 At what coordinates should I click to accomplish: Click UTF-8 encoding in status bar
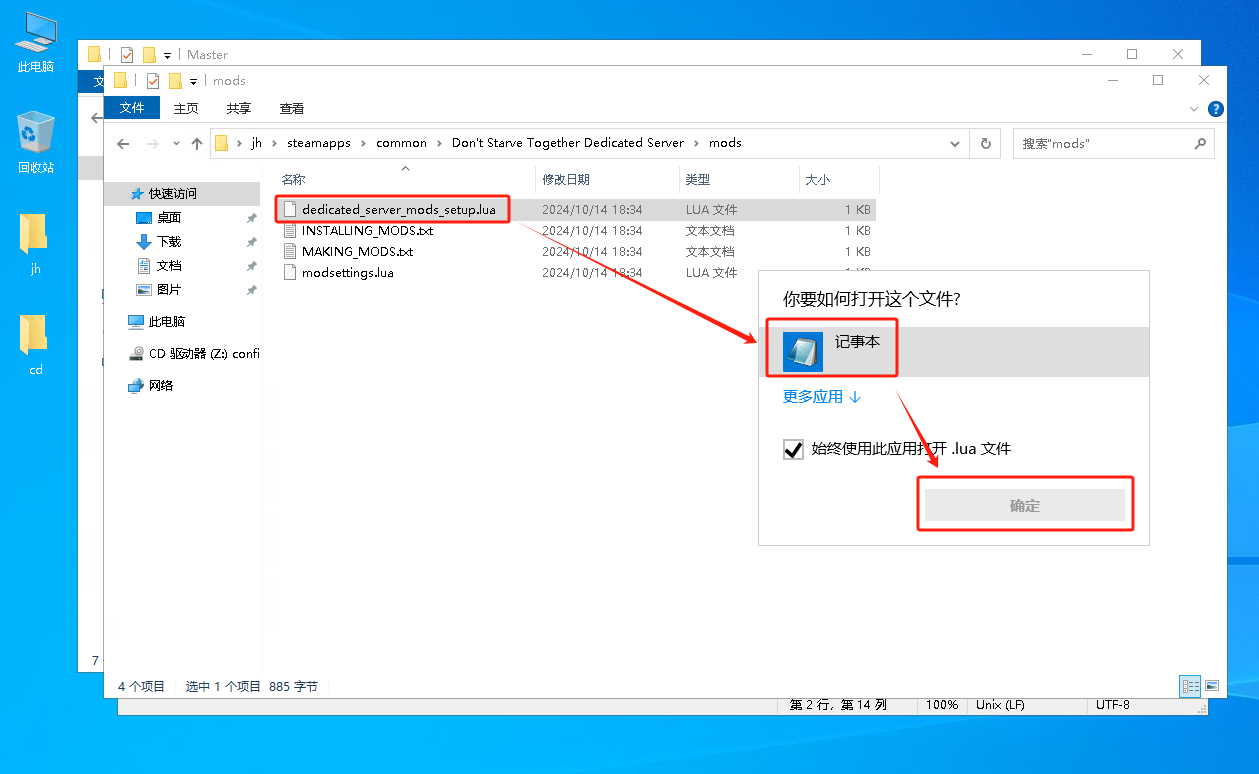tap(1112, 705)
